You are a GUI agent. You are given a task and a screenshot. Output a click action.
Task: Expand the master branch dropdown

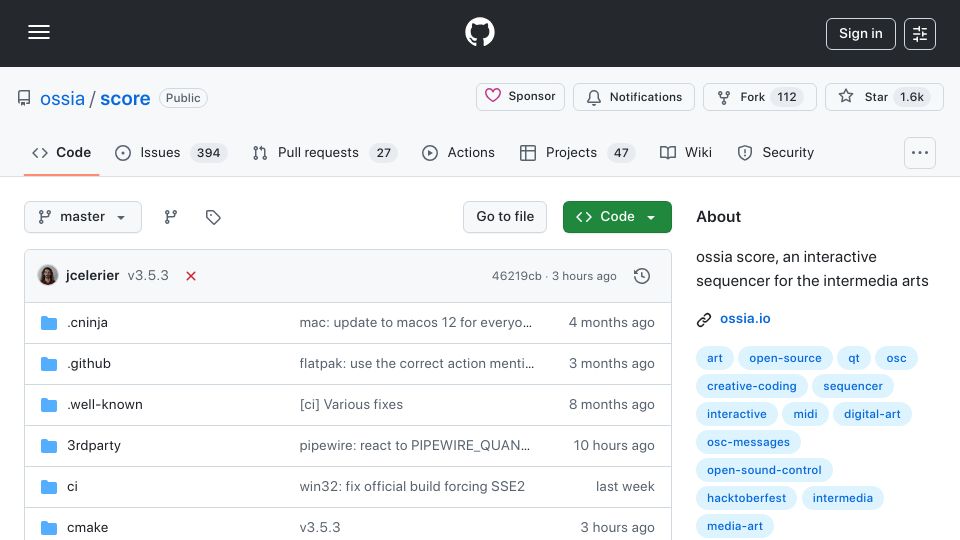tap(83, 217)
